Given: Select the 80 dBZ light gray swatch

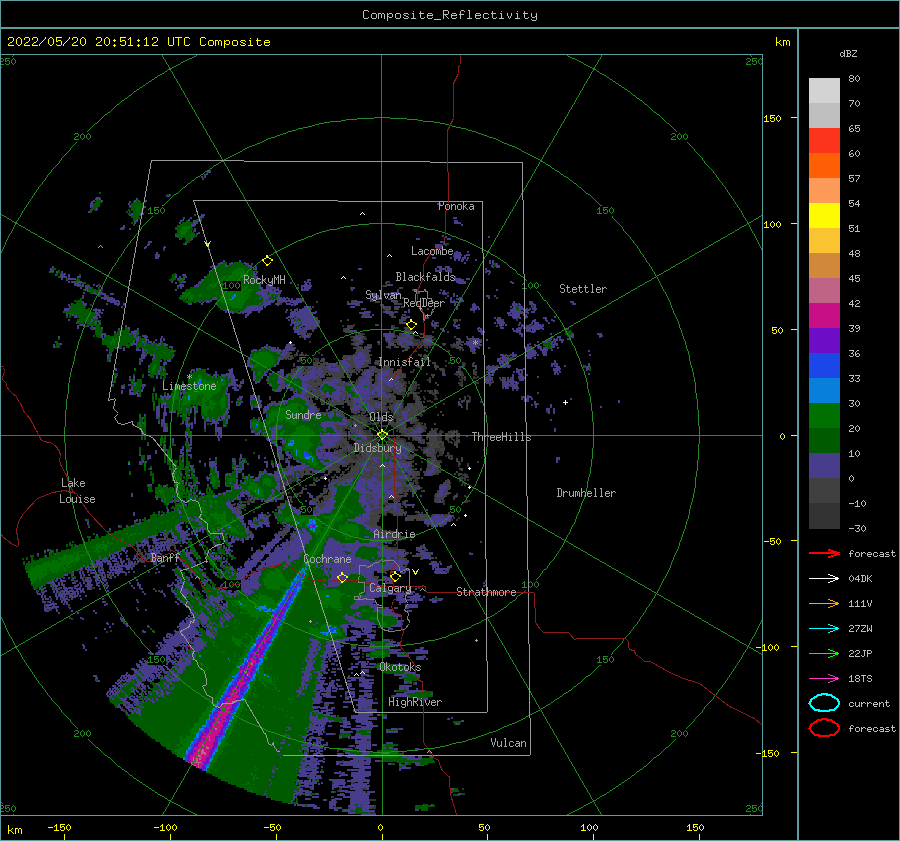Looking at the screenshot, I should 824,91.
